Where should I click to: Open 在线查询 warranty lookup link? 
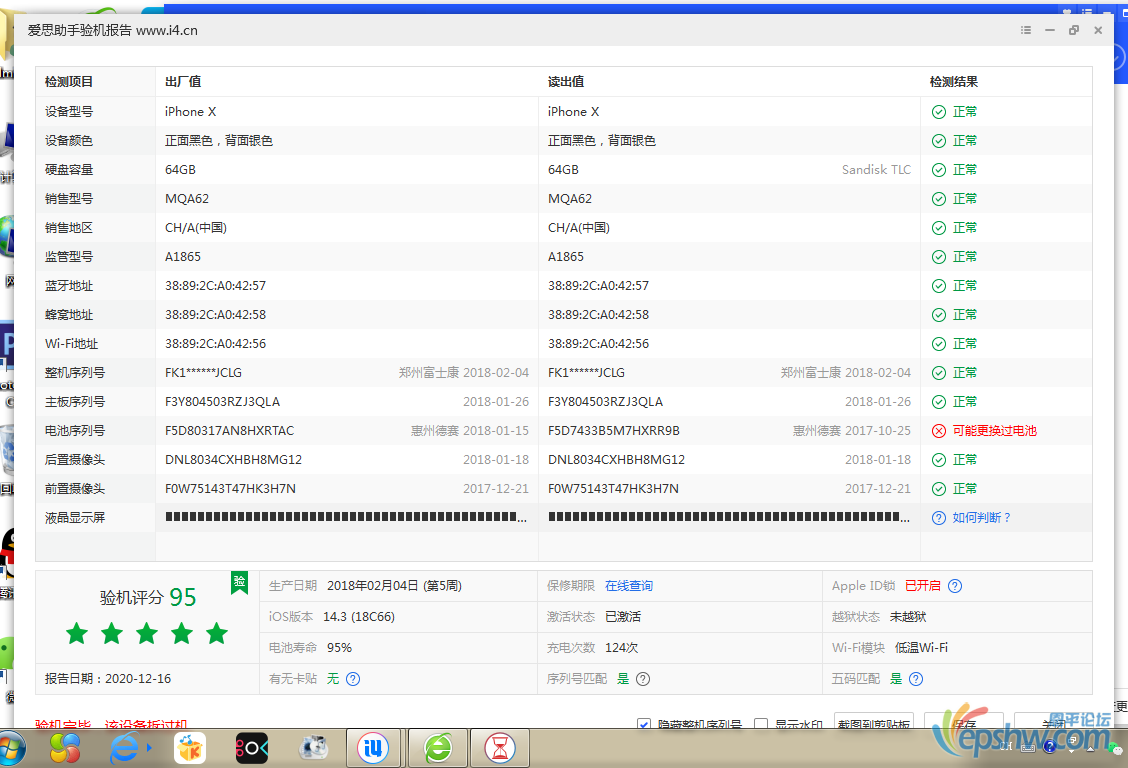(629, 586)
